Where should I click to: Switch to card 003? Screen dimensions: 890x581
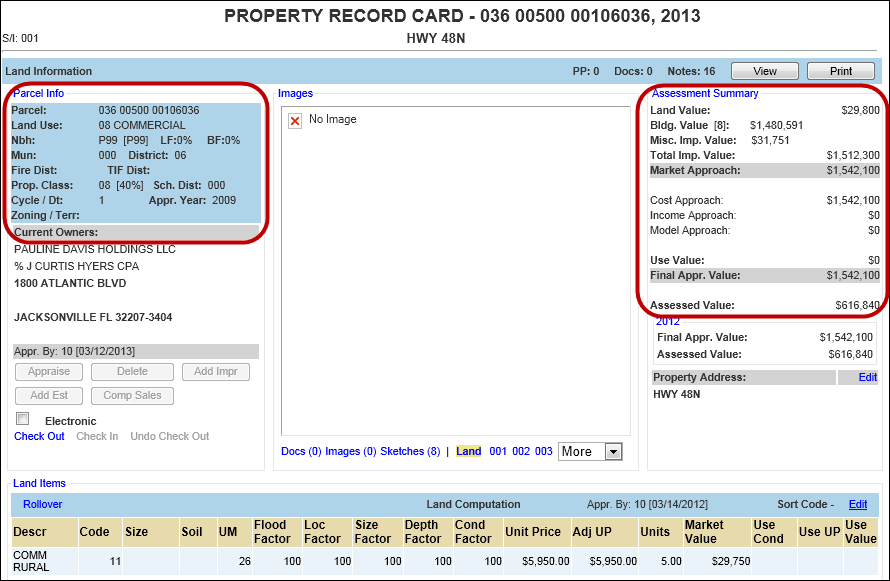click(543, 451)
